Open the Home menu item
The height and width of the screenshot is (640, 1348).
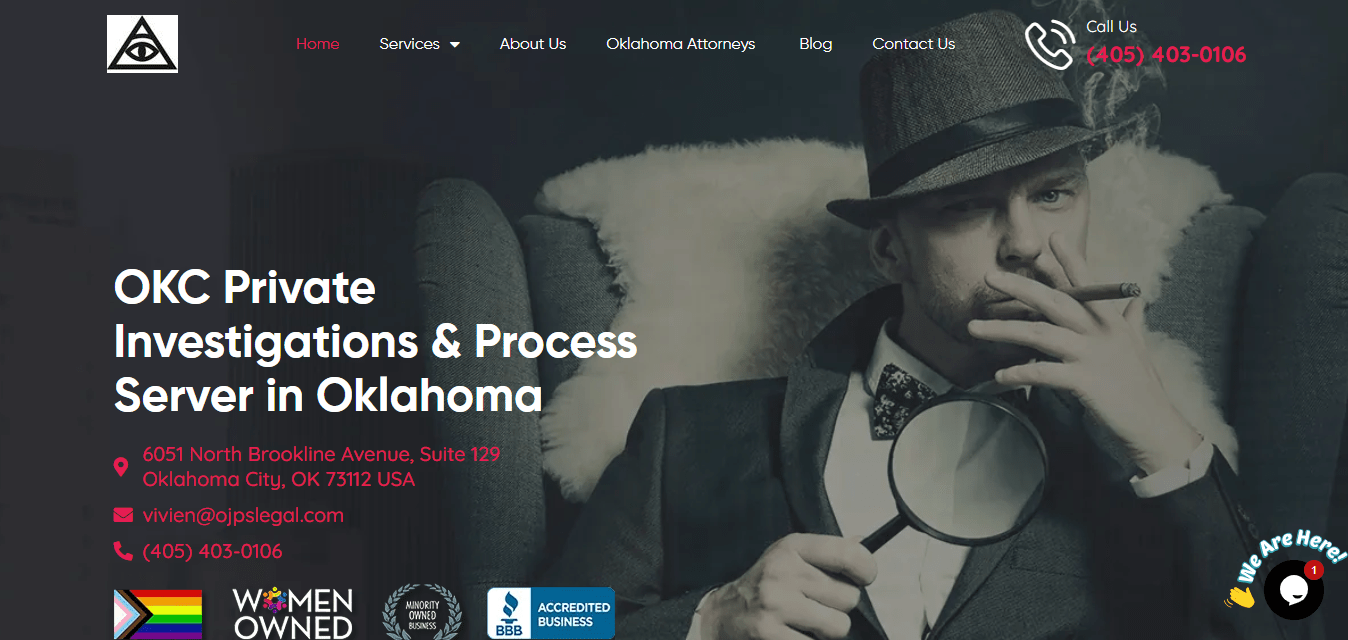[x=318, y=44]
